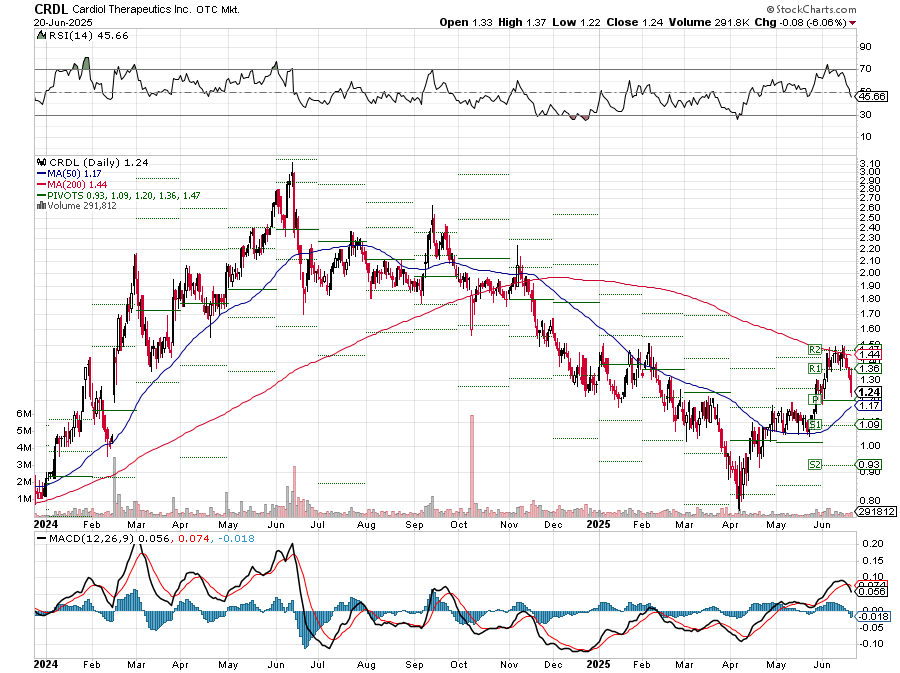
Task: Click the MA(50) 1.17 legend text
Action: 74,173
